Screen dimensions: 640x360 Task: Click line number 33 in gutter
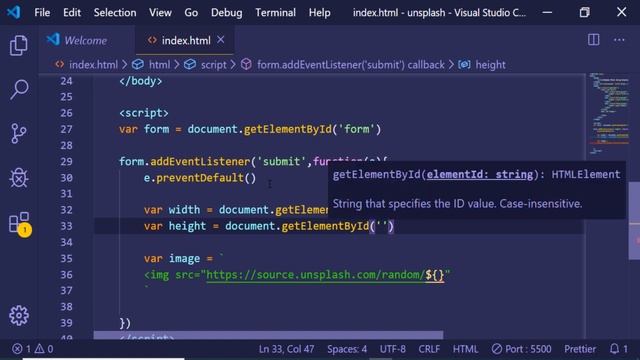[66, 226]
